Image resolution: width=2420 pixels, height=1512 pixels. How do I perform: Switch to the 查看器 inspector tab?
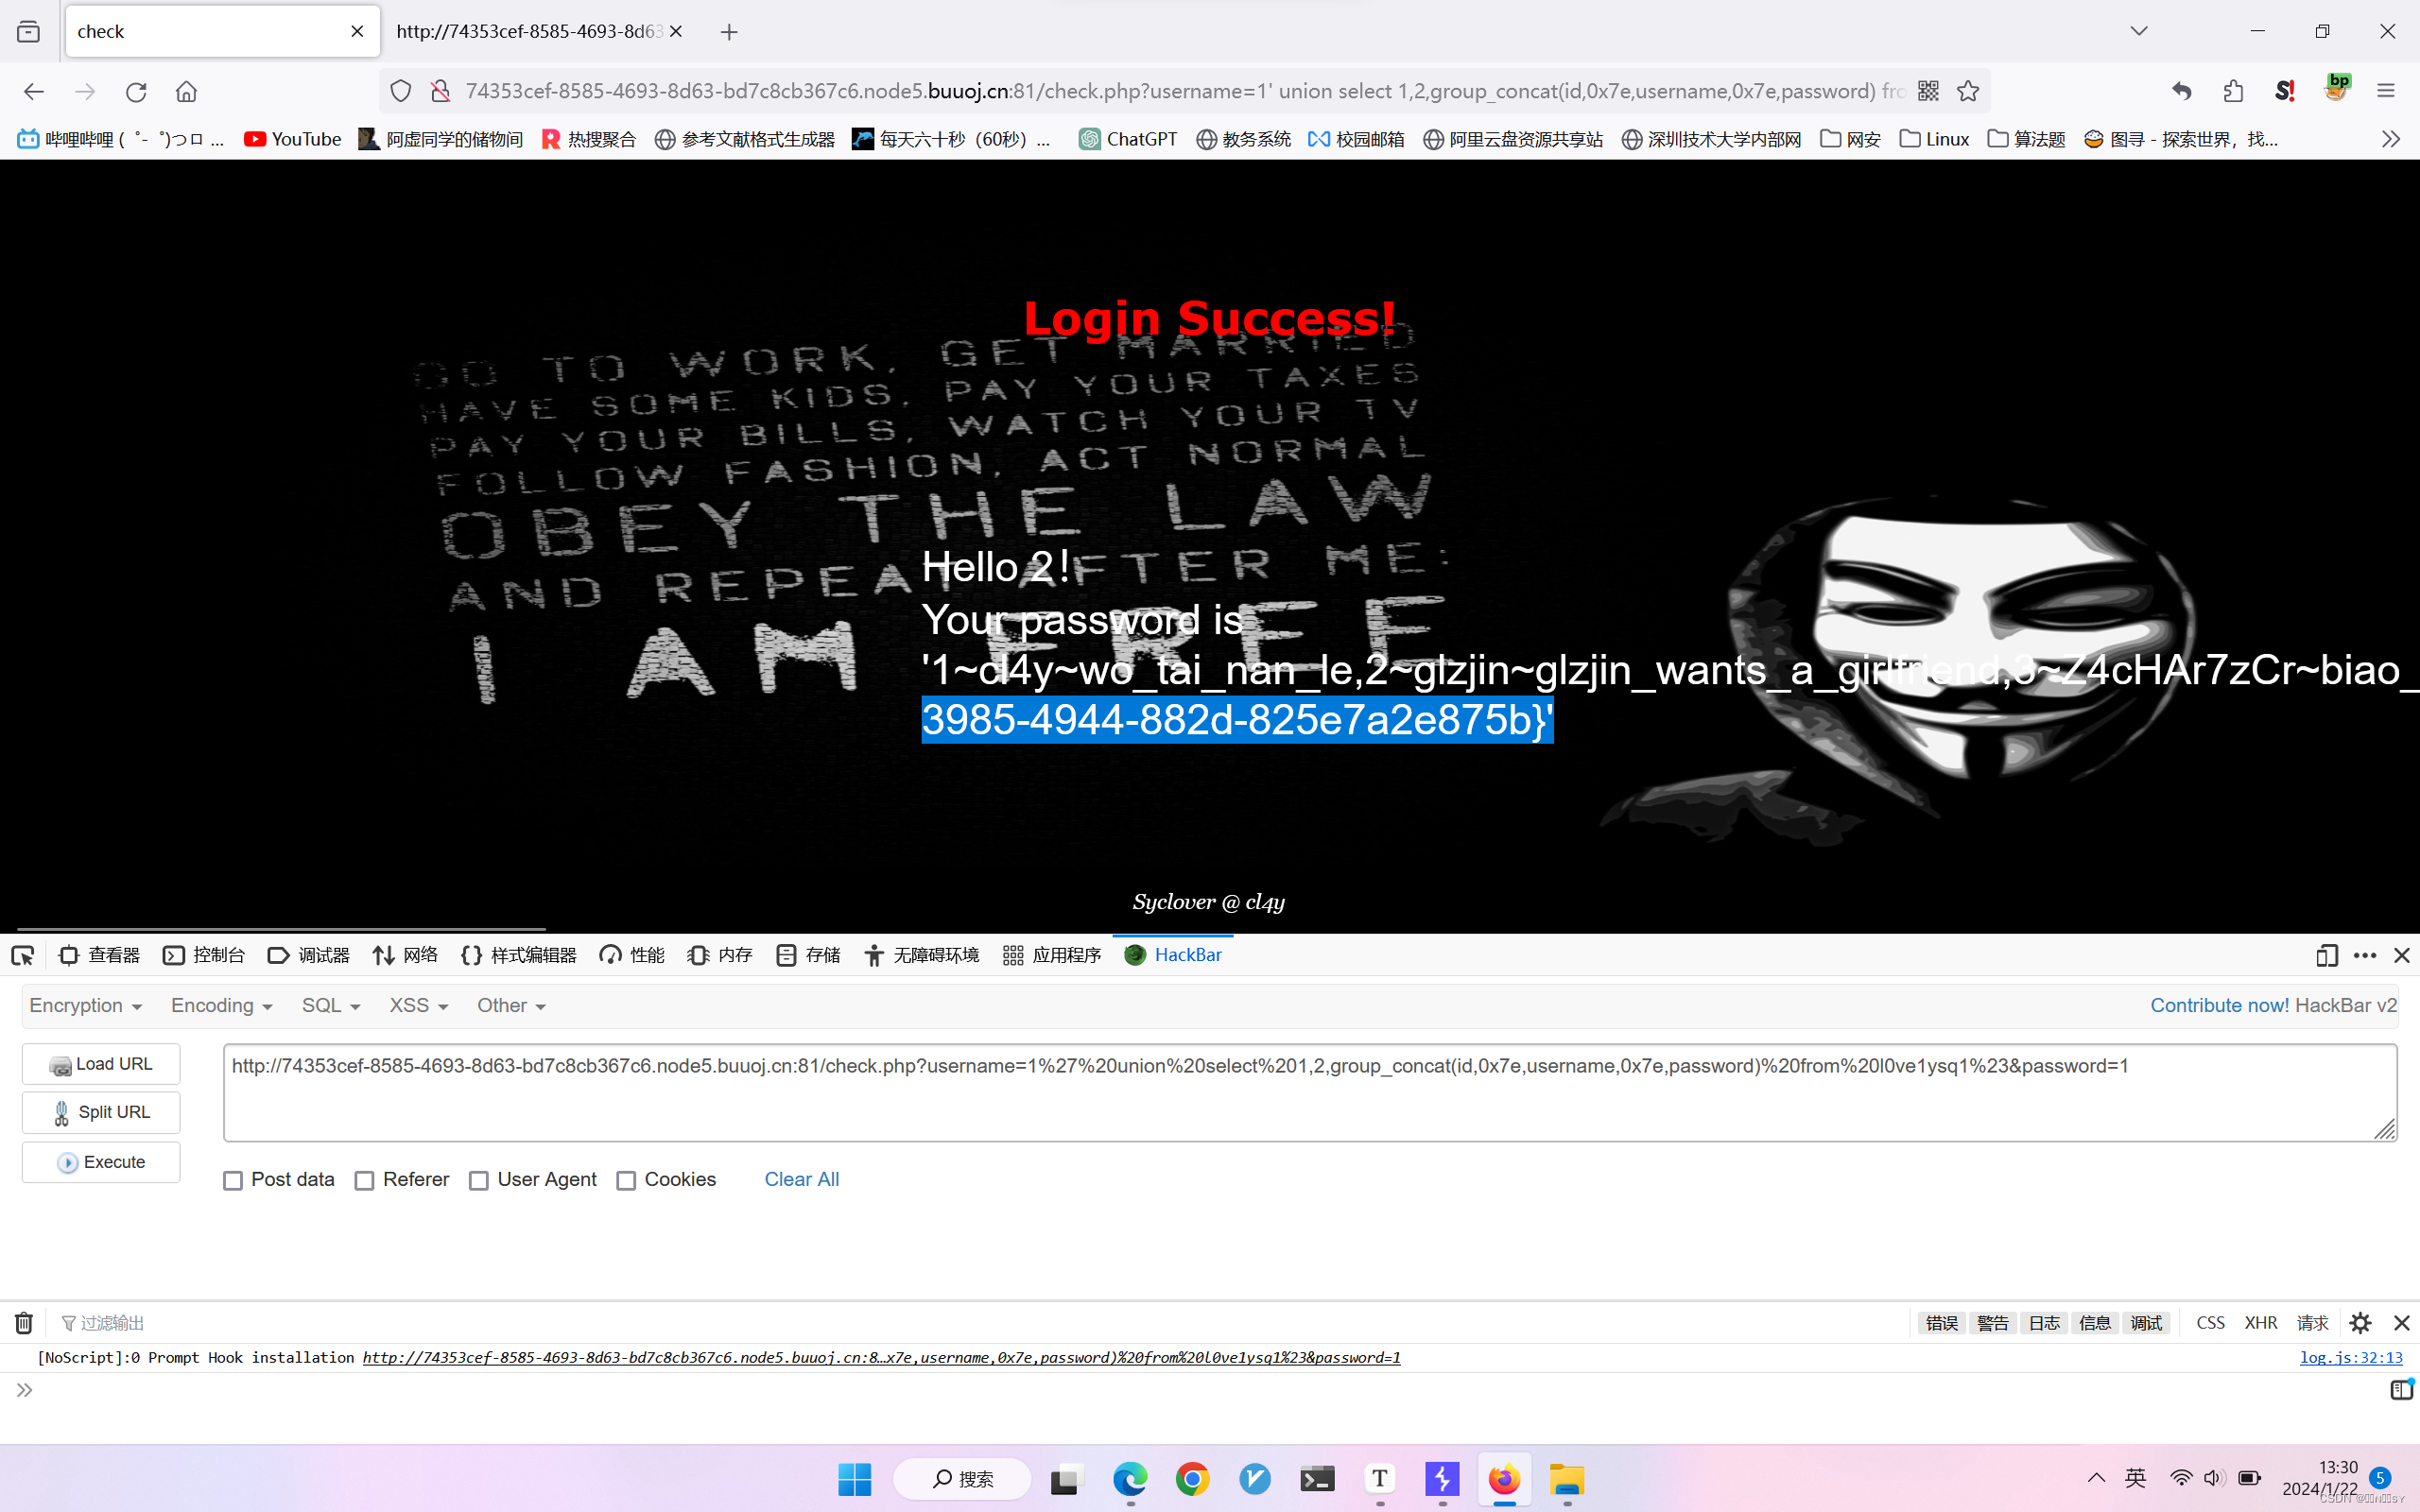99,956
